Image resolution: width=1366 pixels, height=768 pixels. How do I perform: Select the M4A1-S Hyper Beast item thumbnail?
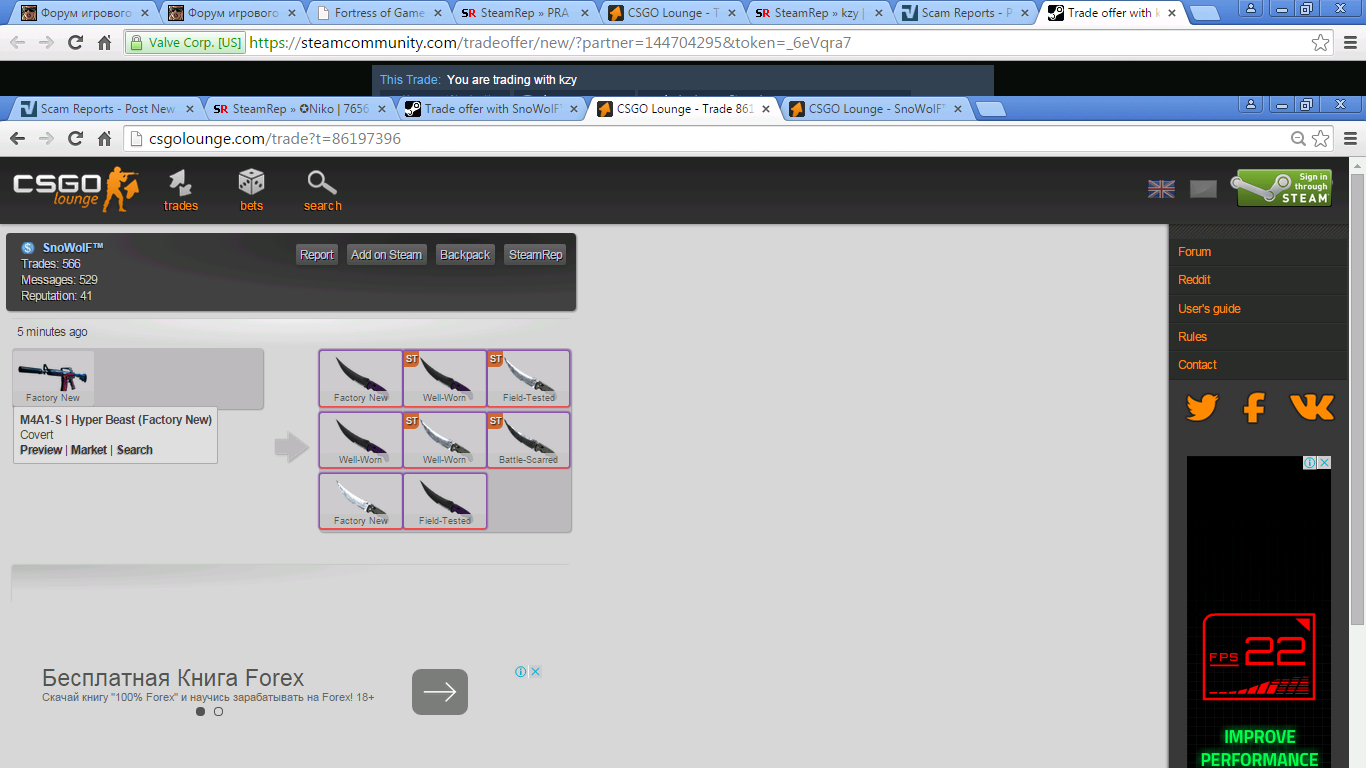(x=54, y=377)
